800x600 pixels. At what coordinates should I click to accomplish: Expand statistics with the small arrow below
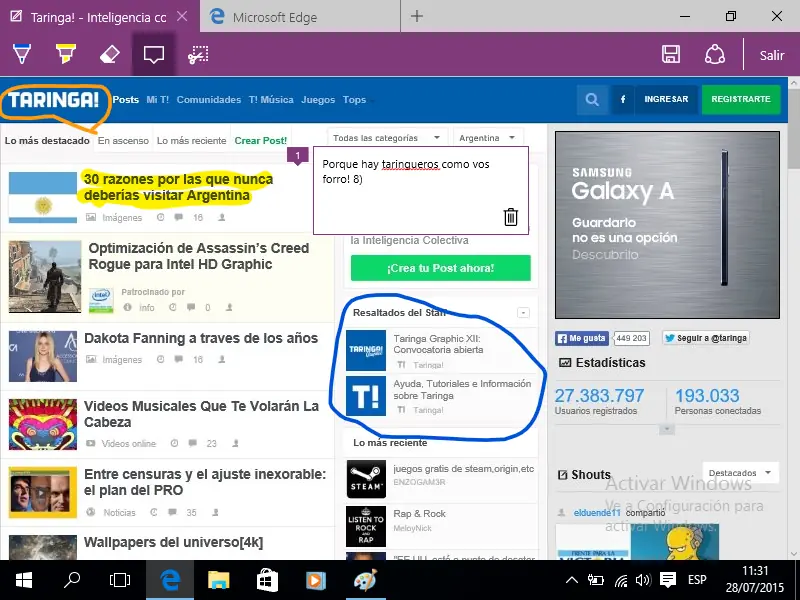[666, 430]
